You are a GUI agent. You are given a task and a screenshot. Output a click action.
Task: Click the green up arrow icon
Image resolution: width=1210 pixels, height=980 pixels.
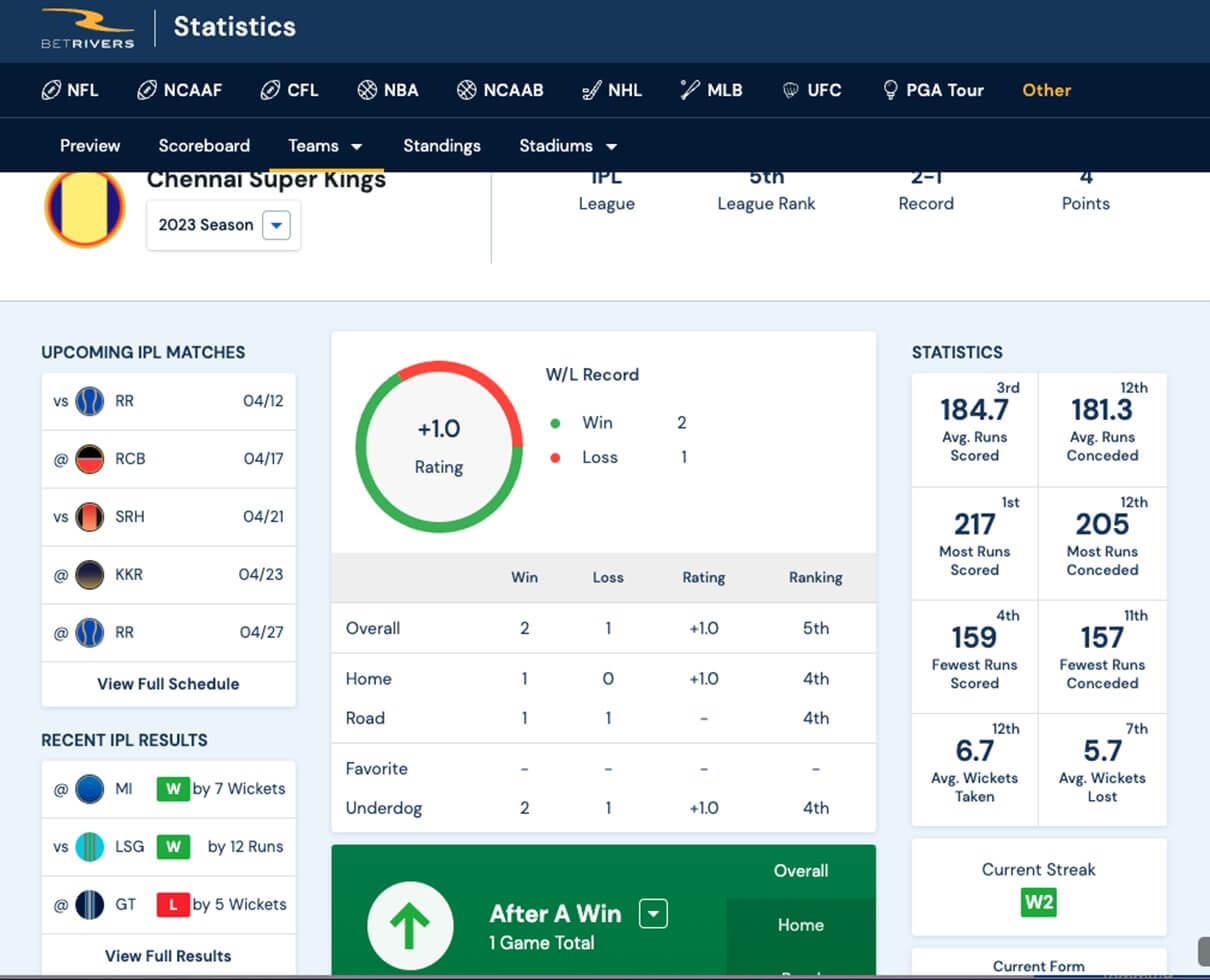pos(409,927)
